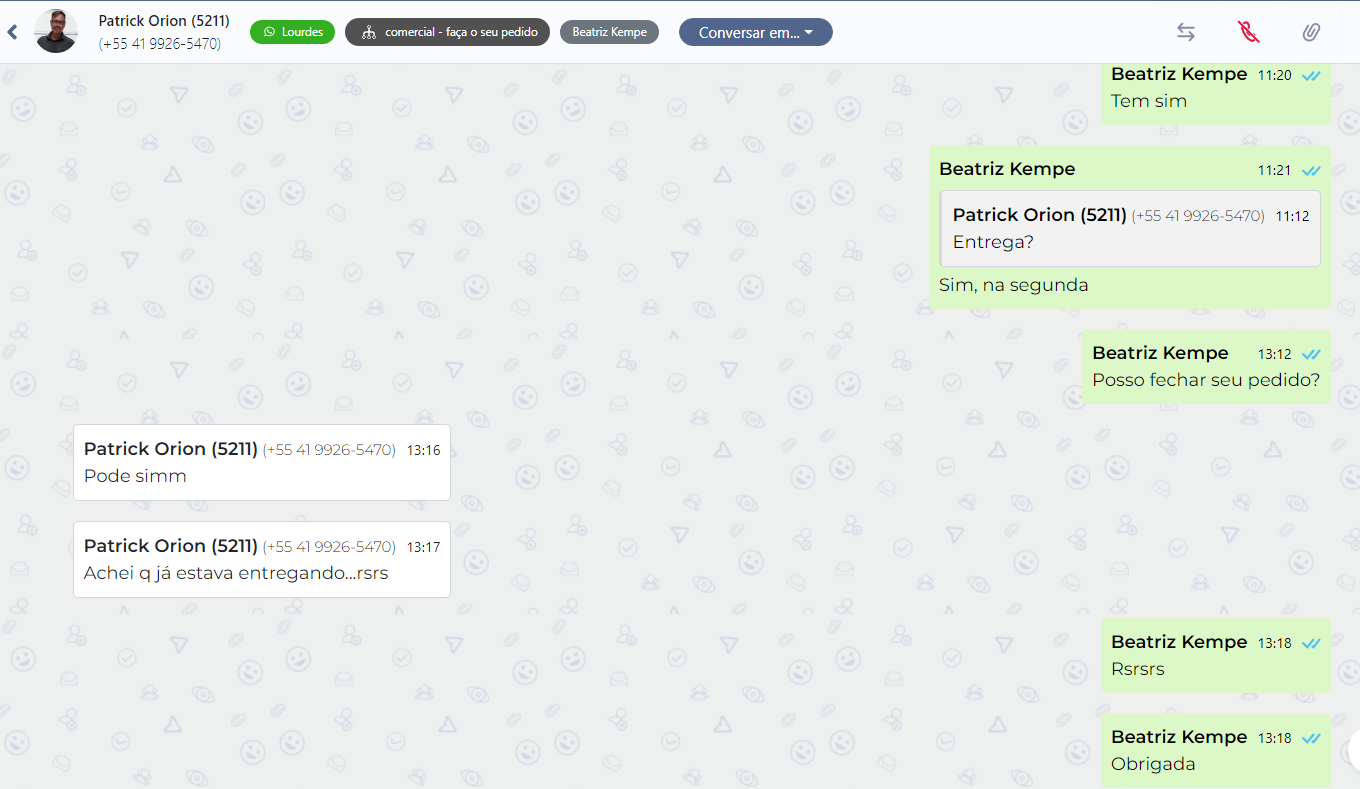The image size is (1360, 789).
Task: Select the comercial - faça o seu pedido tag
Action: 447,32
